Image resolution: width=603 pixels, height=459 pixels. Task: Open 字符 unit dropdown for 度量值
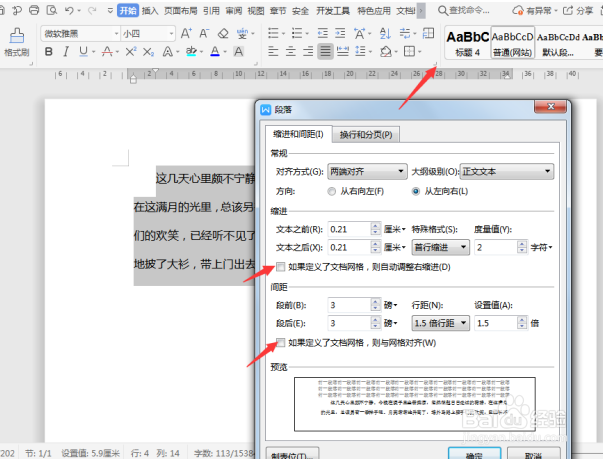541,247
